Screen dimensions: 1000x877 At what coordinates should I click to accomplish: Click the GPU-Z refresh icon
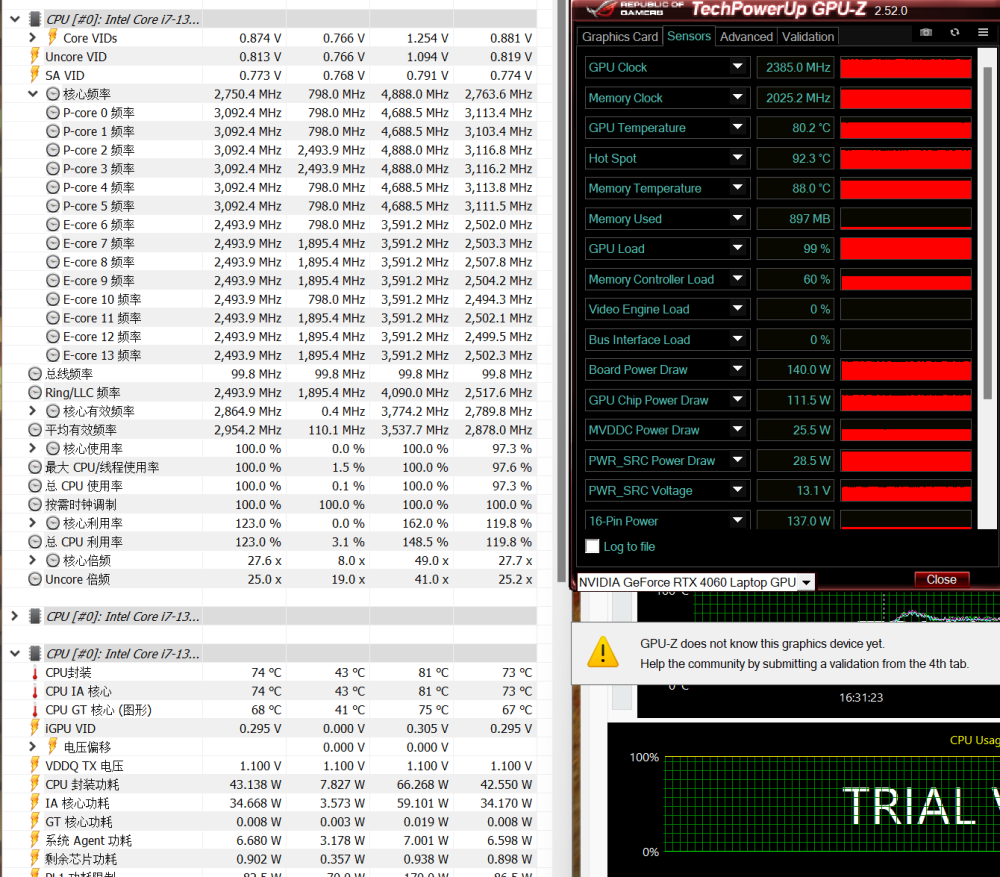point(955,32)
